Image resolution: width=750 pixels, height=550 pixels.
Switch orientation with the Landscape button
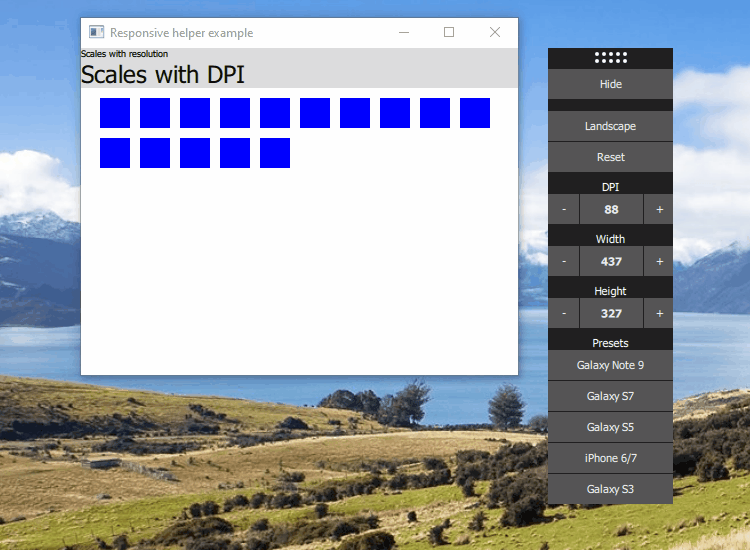[x=610, y=126]
